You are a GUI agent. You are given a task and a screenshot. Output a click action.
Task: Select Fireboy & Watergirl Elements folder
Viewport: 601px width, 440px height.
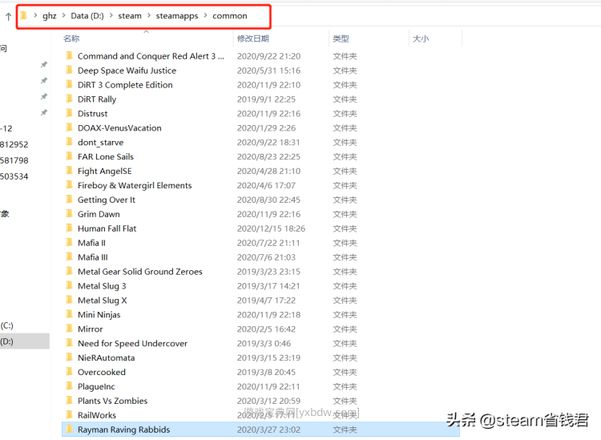click(135, 185)
